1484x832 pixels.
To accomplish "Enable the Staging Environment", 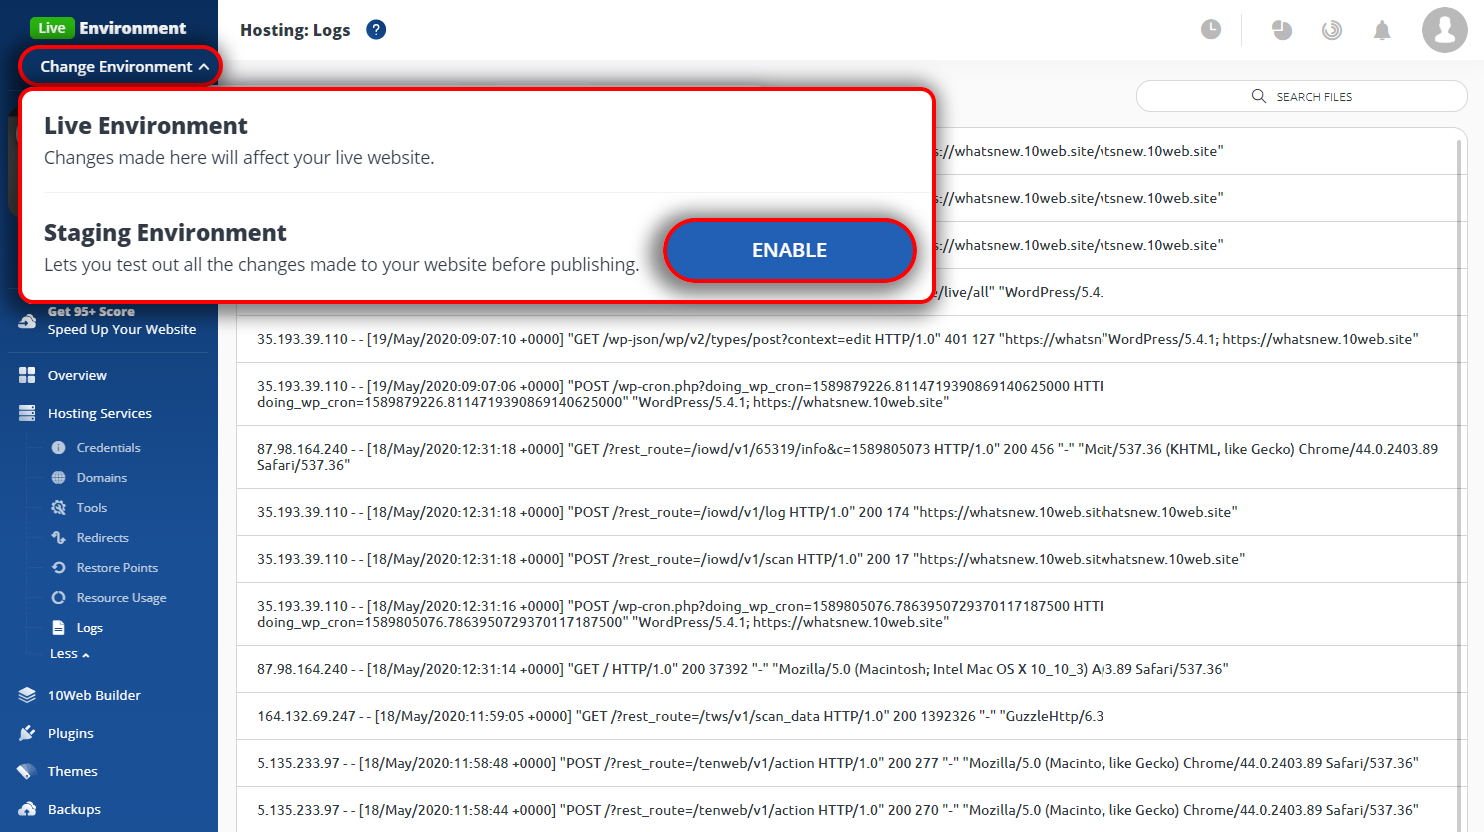I will point(789,250).
